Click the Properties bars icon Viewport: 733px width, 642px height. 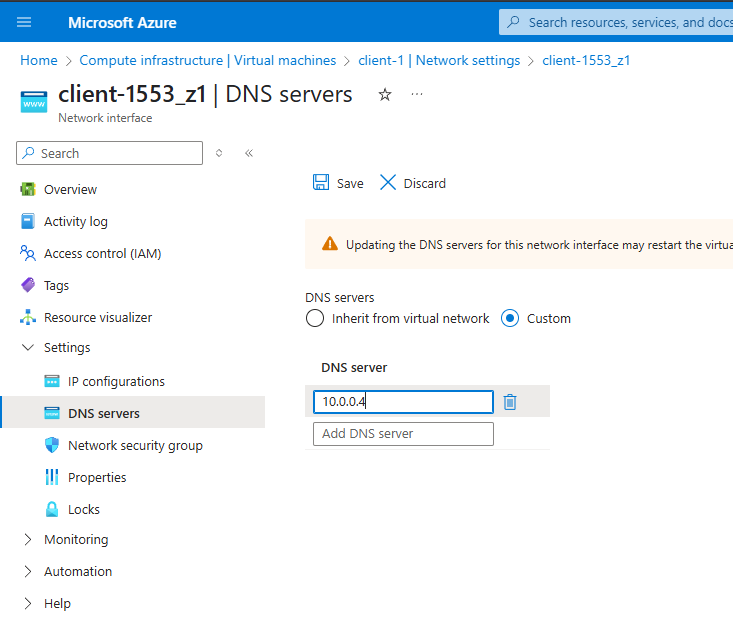(x=52, y=477)
